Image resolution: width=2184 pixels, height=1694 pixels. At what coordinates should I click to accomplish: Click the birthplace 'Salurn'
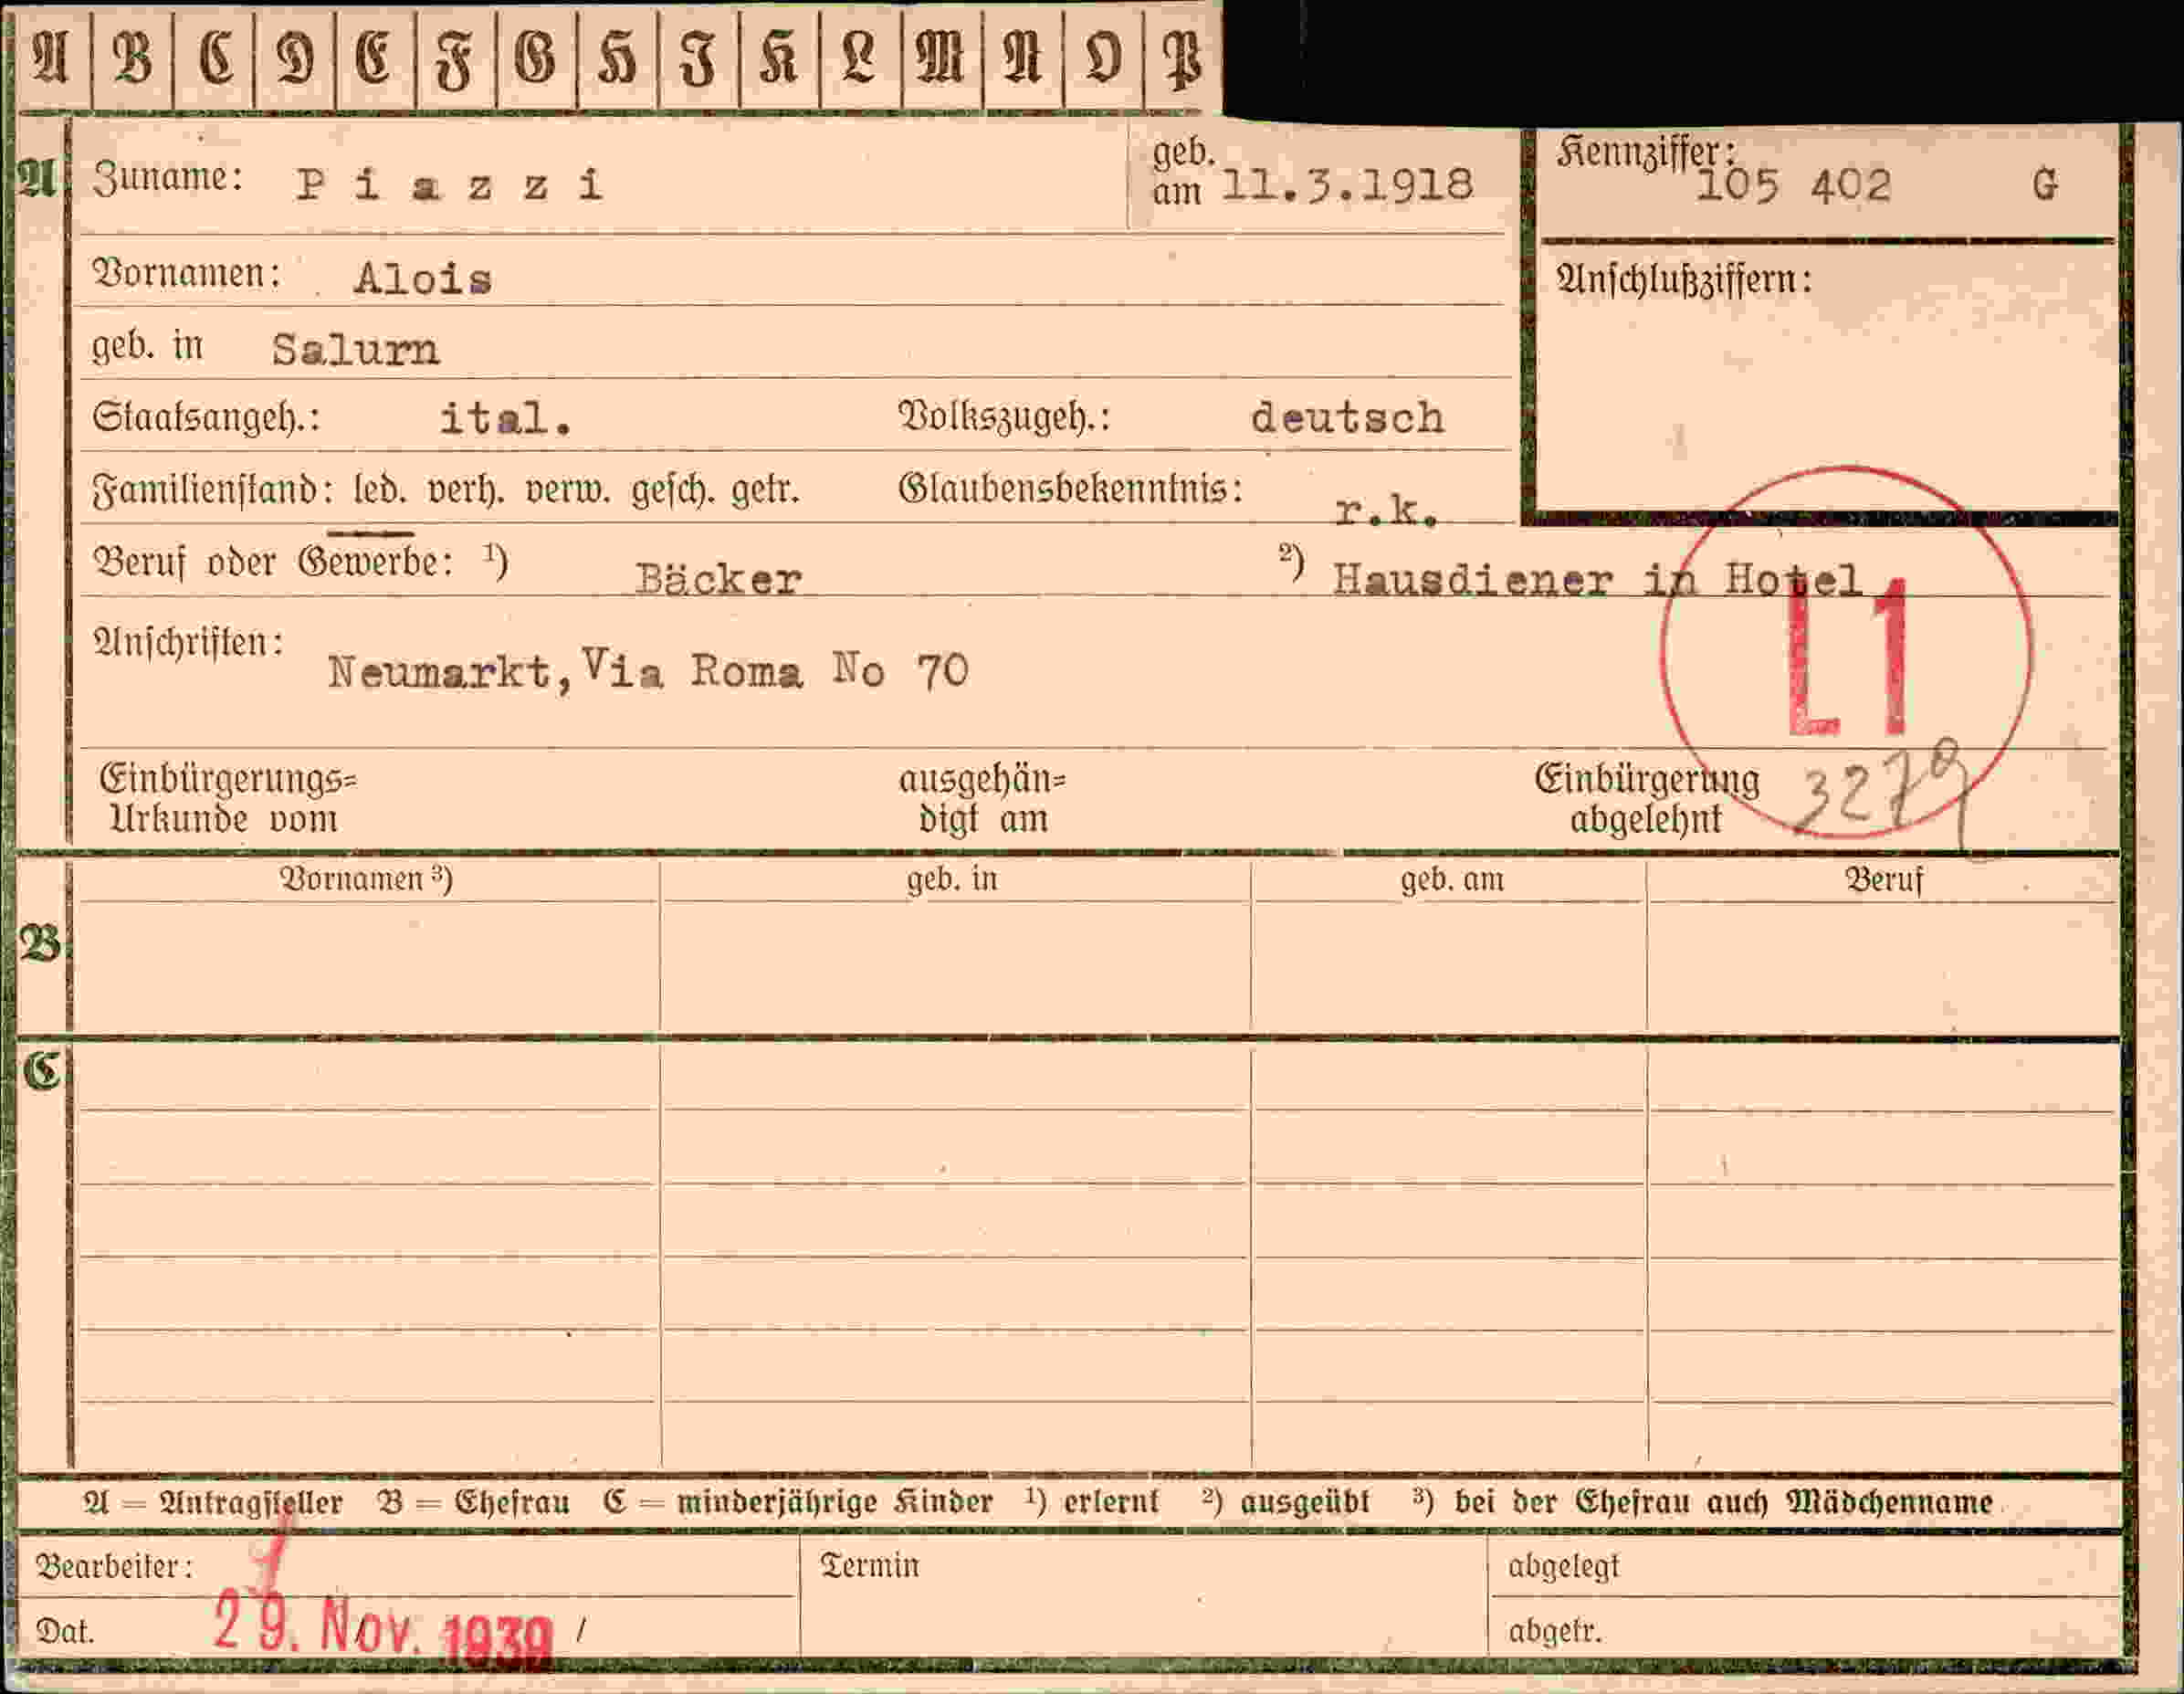(x=355, y=349)
